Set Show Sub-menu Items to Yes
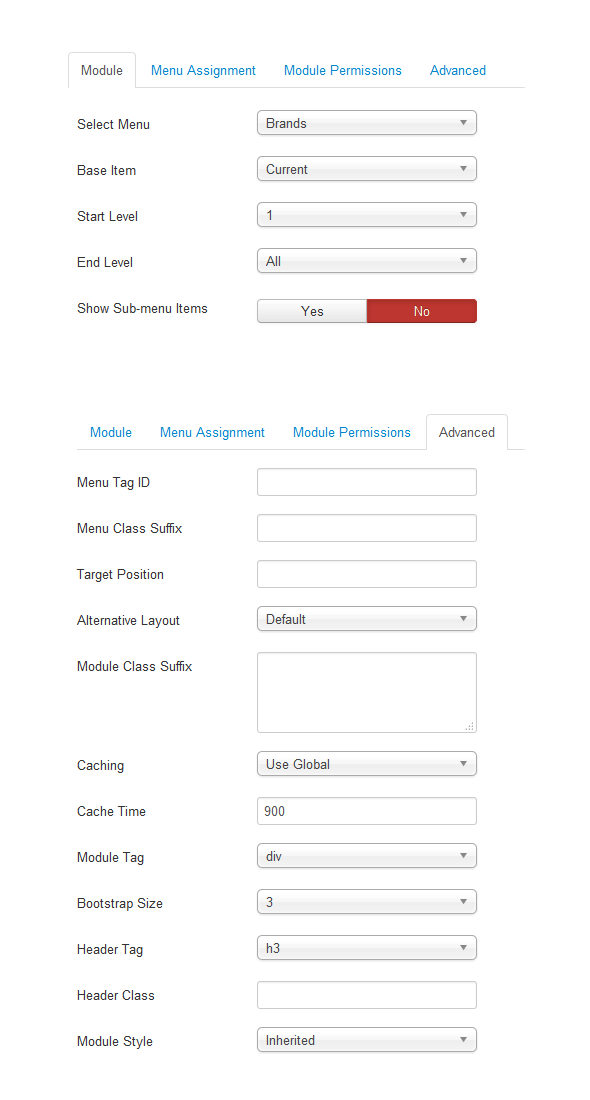590x1100 pixels. click(312, 311)
